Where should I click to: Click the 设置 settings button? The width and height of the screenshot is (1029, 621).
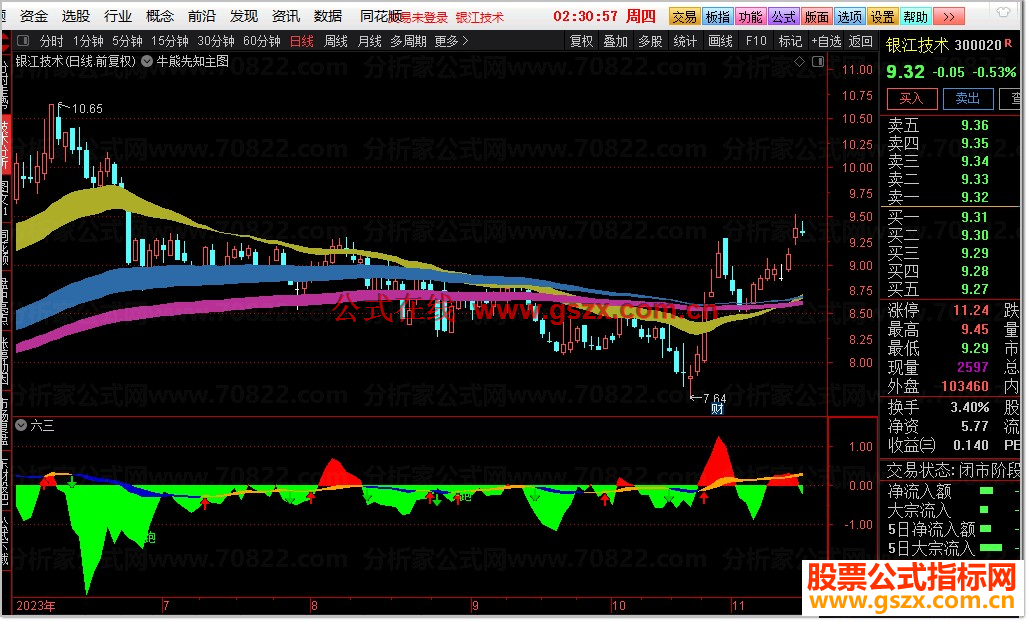[x=882, y=15]
